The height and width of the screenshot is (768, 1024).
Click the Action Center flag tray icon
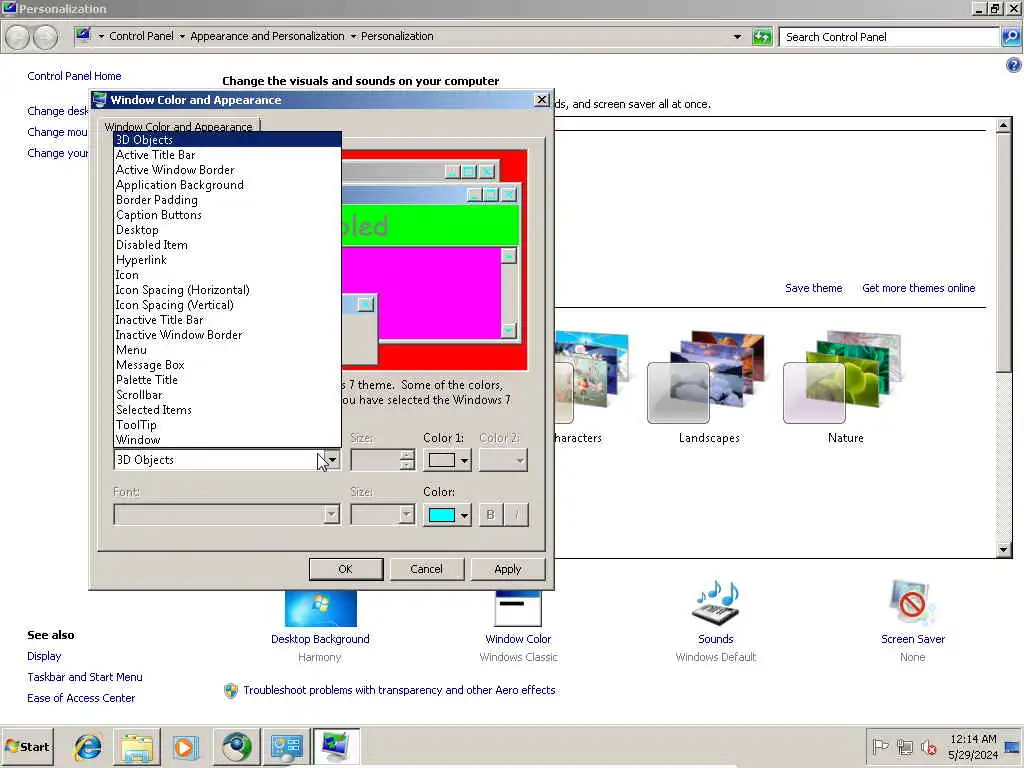click(x=880, y=746)
